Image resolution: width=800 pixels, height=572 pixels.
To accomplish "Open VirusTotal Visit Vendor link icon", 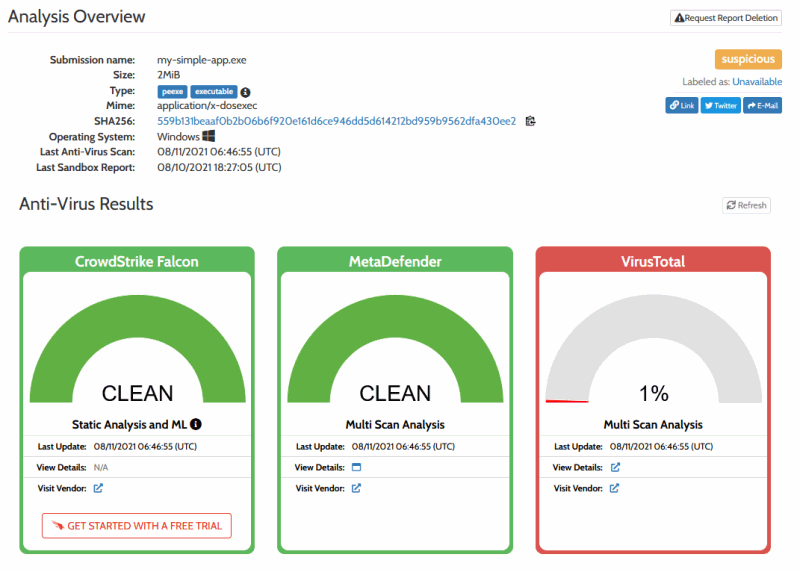I will tap(614, 488).
